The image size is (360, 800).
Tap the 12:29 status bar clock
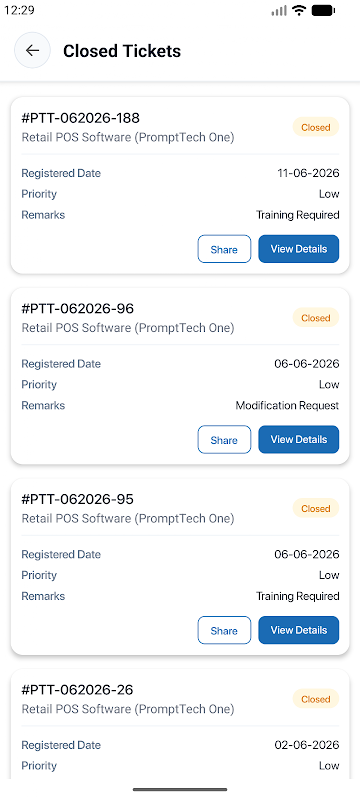point(19,10)
